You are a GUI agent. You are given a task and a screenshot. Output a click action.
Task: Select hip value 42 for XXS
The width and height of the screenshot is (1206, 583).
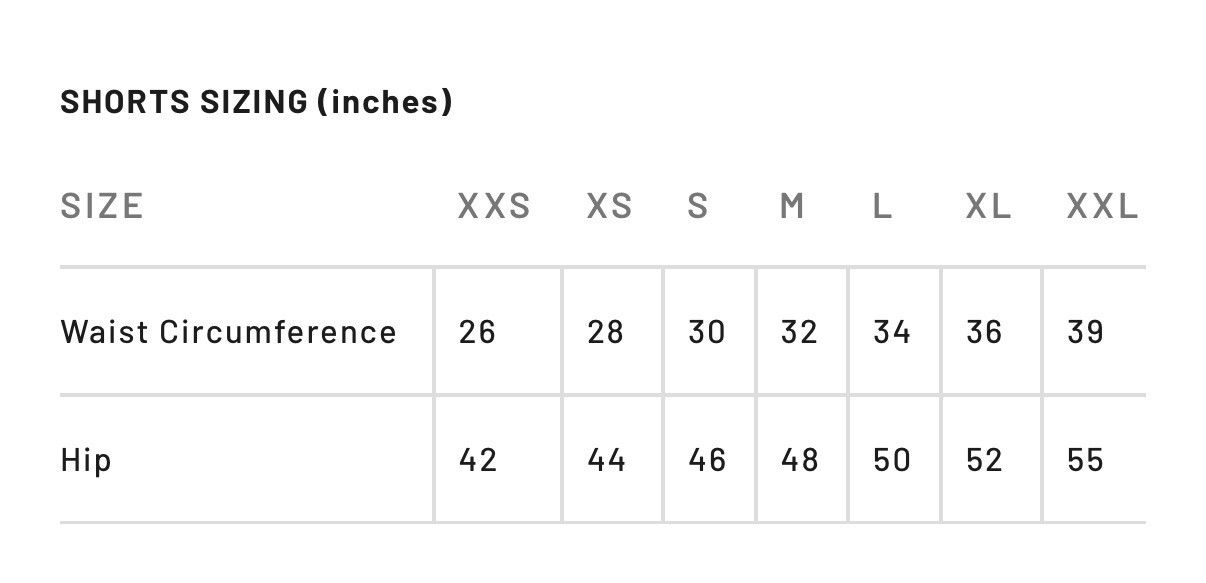[477, 460]
